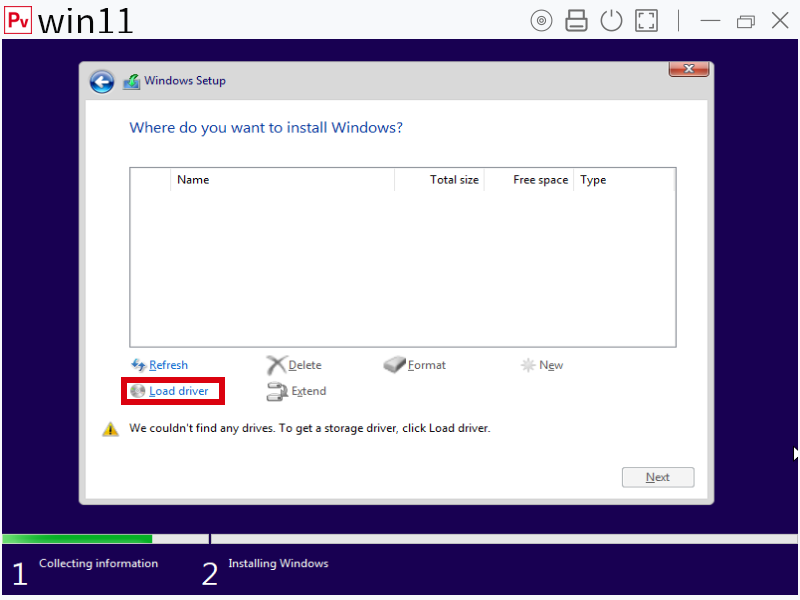Viewport: 800px width, 600px height.
Task: Toggle fullscreen with the expand icon
Action: [646, 21]
